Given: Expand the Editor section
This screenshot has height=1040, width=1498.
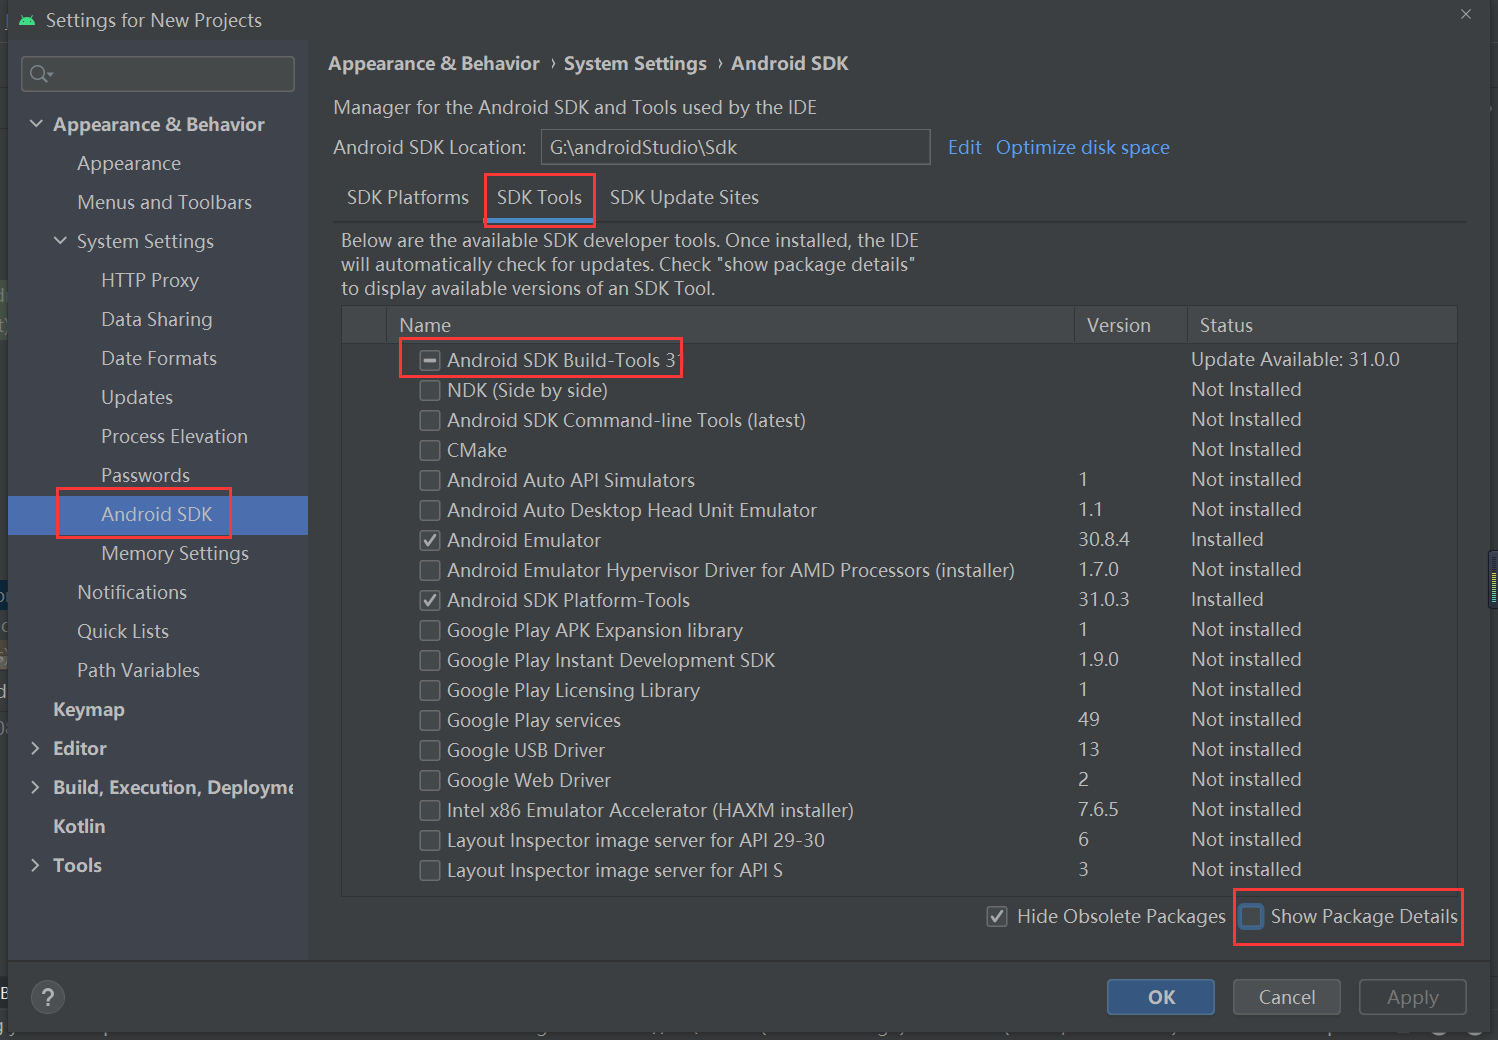Looking at the screenshot, I should coord(36,747).
